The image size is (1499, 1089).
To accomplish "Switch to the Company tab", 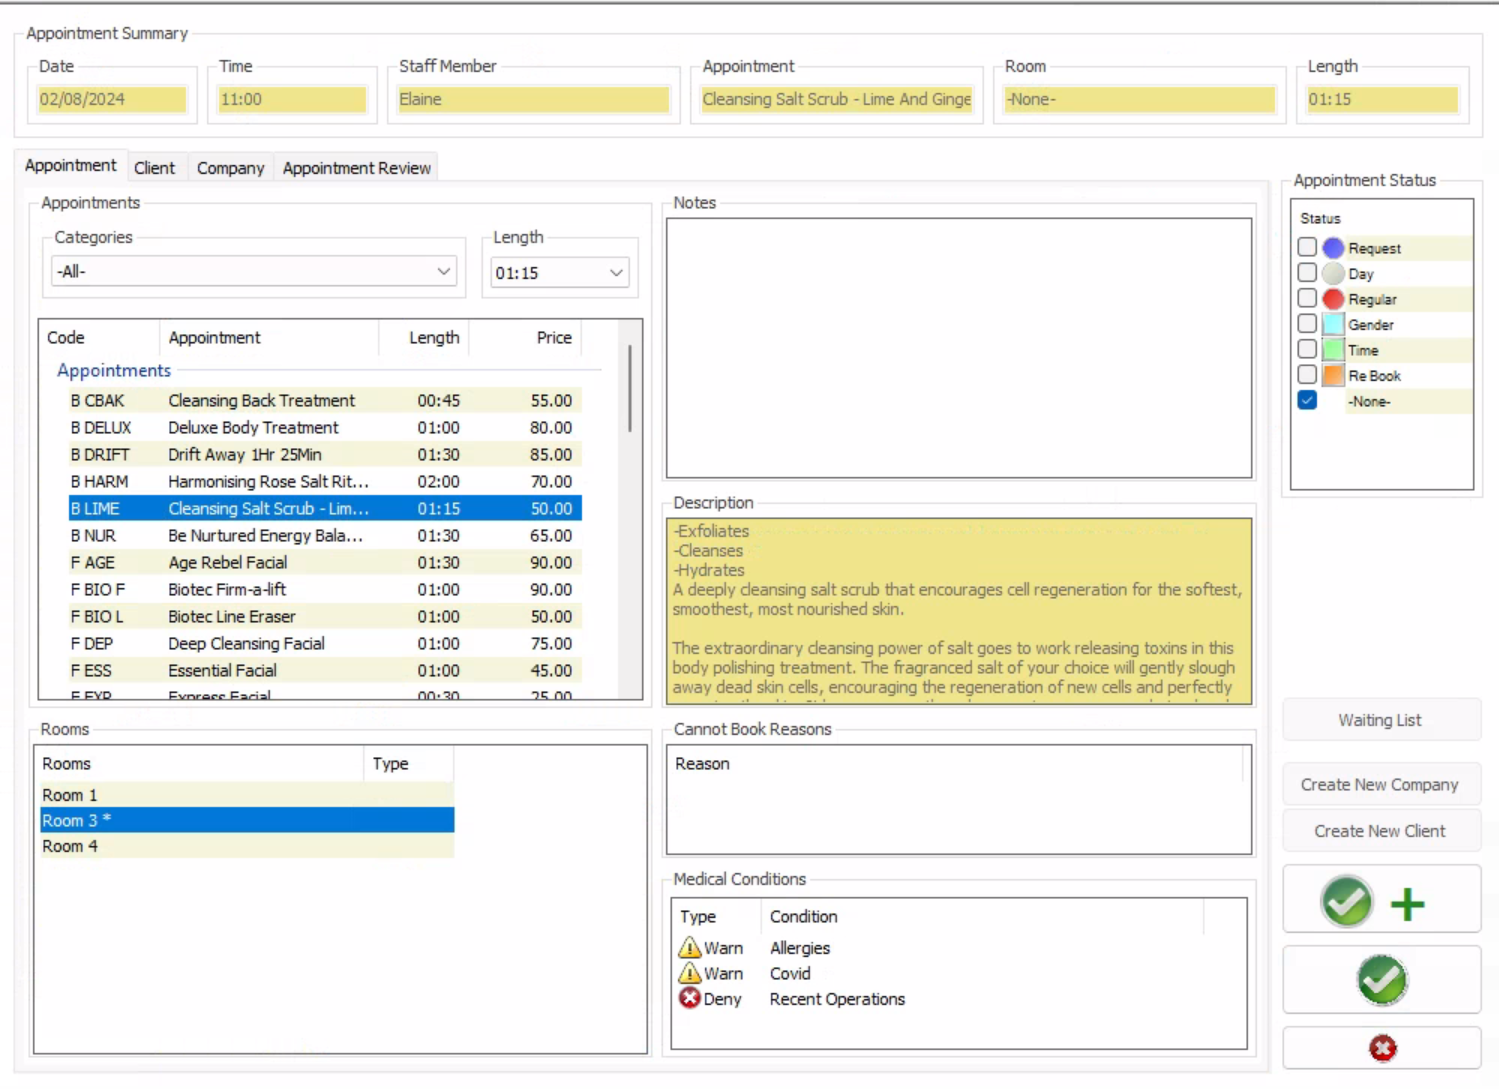I will tap(230, 168).
